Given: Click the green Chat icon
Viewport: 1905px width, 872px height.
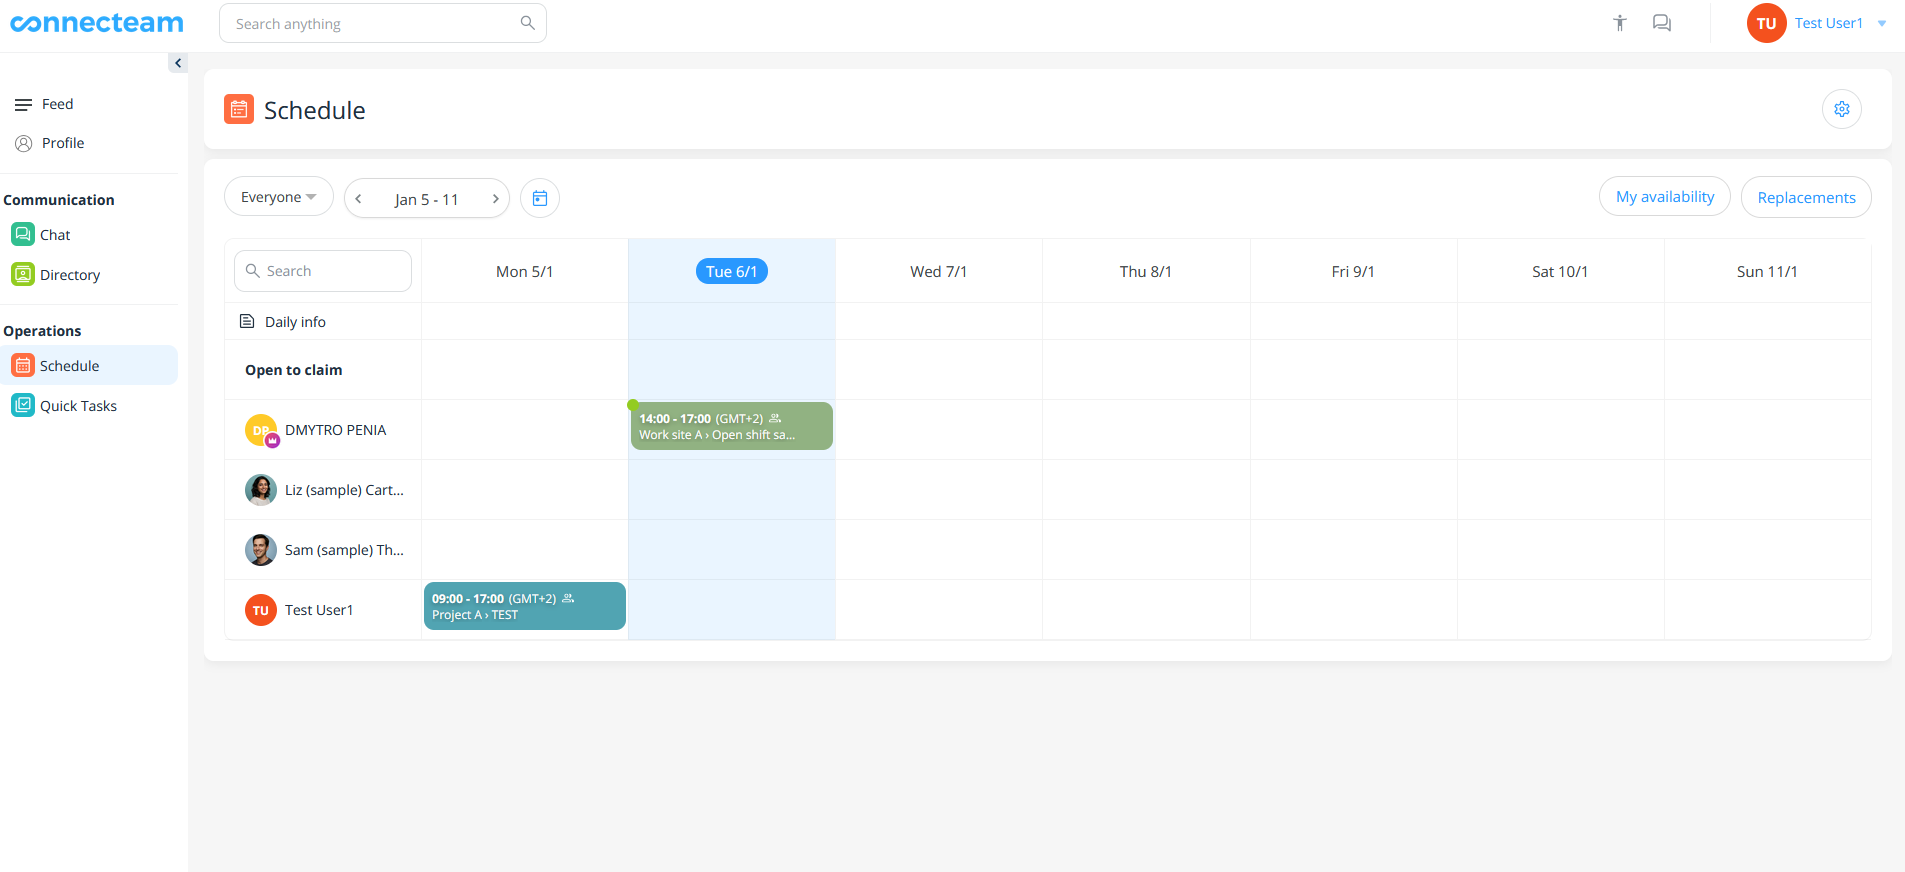Looking at the screenshot, I should coord(23,234).
